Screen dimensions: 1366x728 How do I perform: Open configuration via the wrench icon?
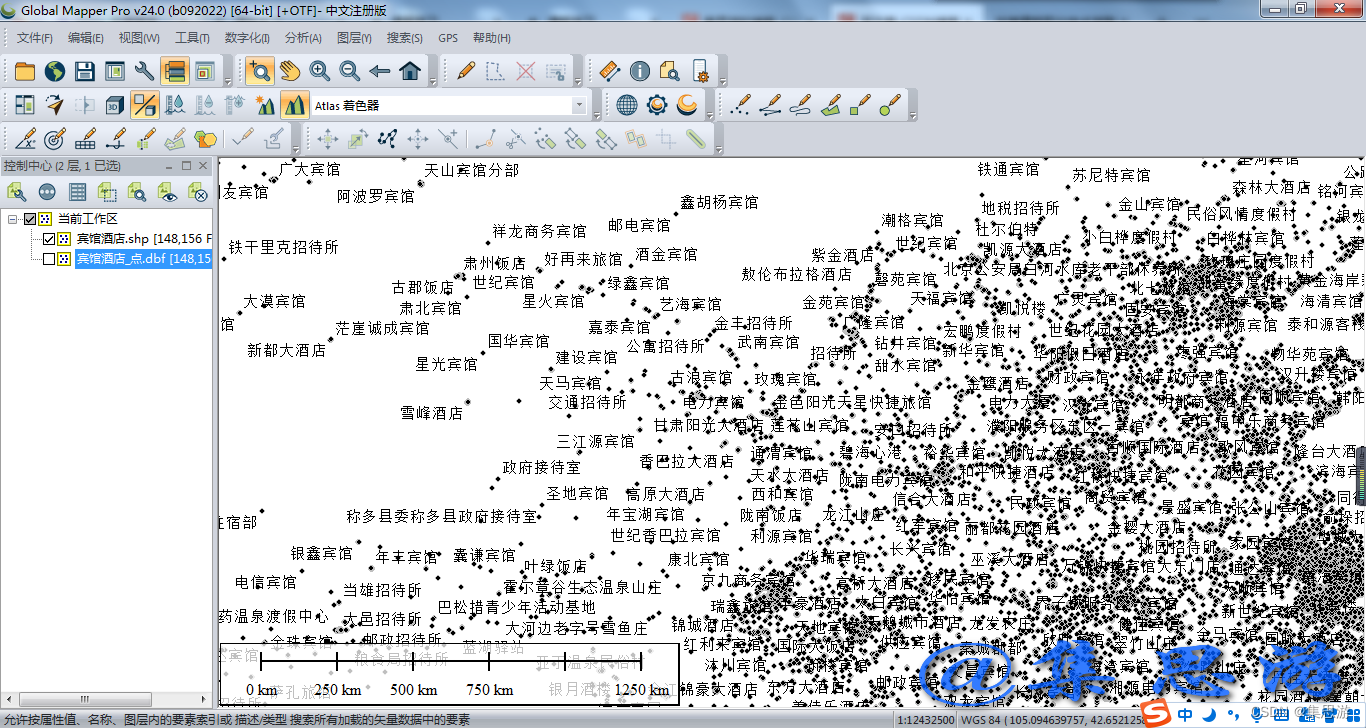[x=145, y=71]
